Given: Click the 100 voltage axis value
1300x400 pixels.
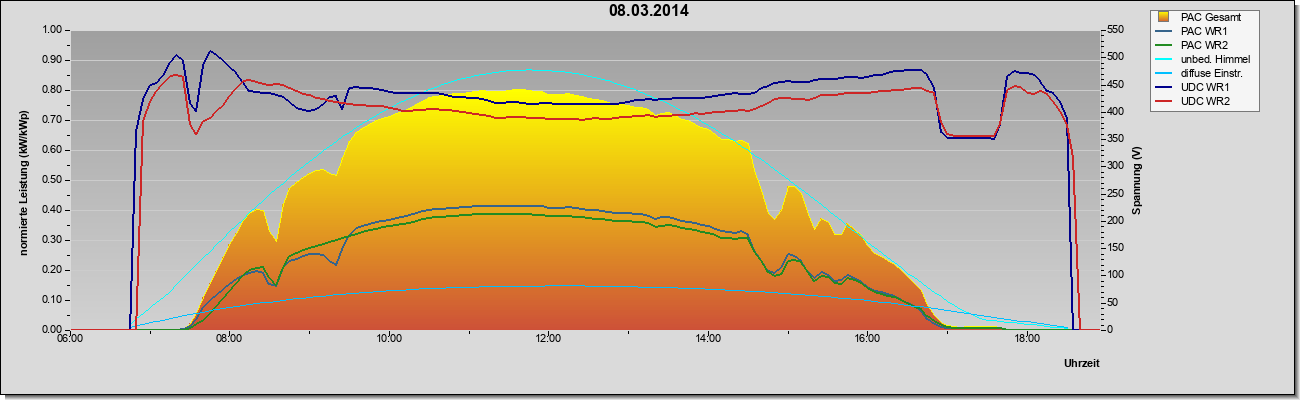Looking at the screenshot, I should tap(1113, 275).
